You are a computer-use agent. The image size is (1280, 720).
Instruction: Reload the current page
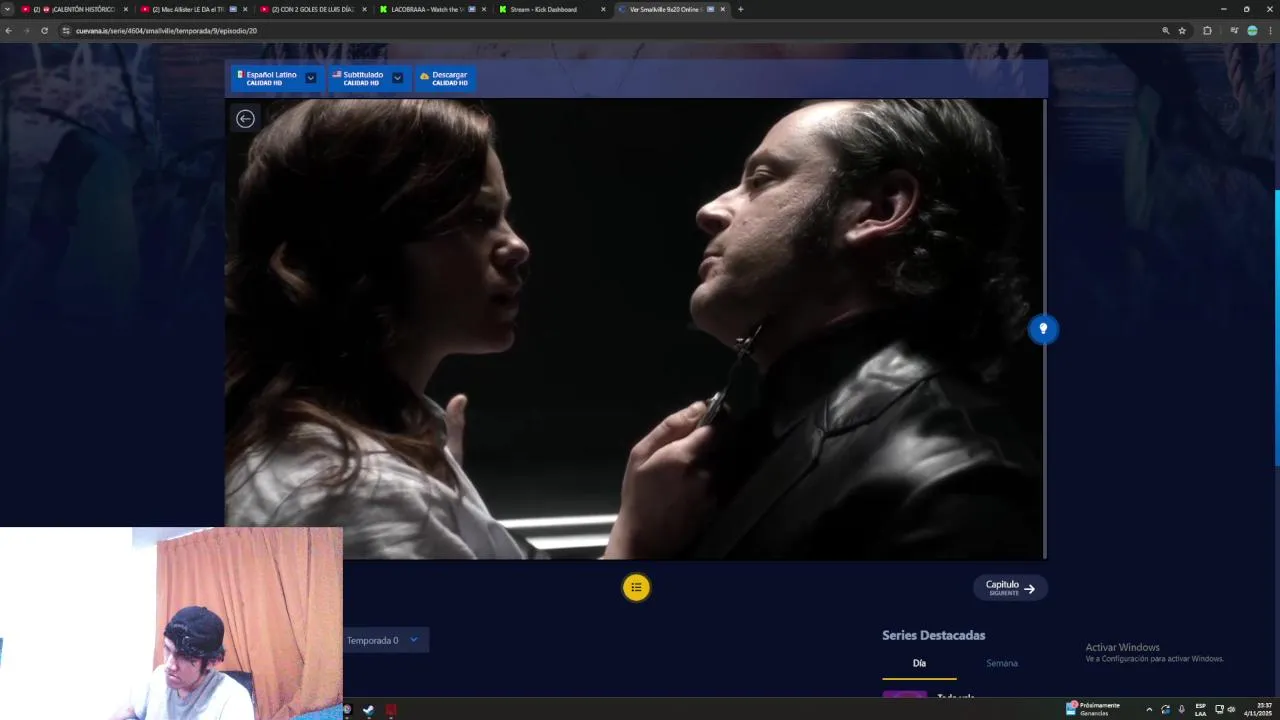click(44, 31)
